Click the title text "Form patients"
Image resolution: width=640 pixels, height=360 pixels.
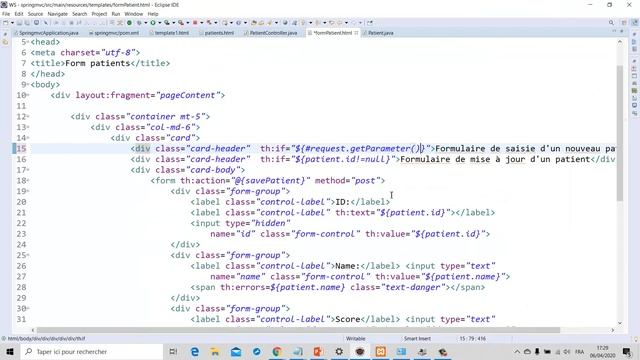(x=97, y=63)
